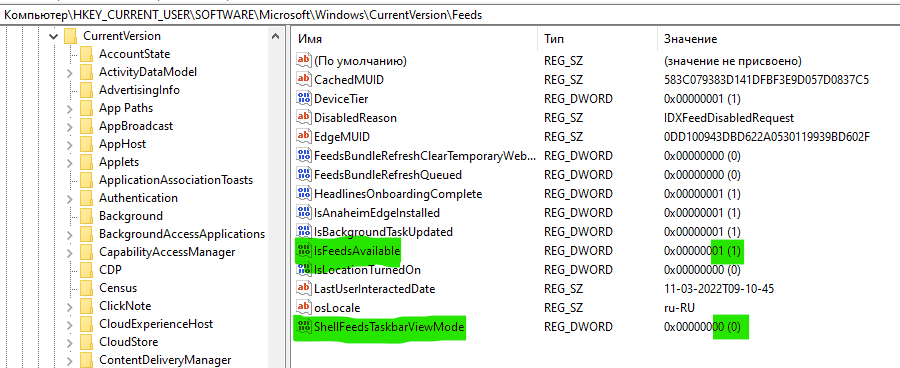Expand the Authentication registry key
The height and width of the screenshot is (368, 900).
click(69, 199)
